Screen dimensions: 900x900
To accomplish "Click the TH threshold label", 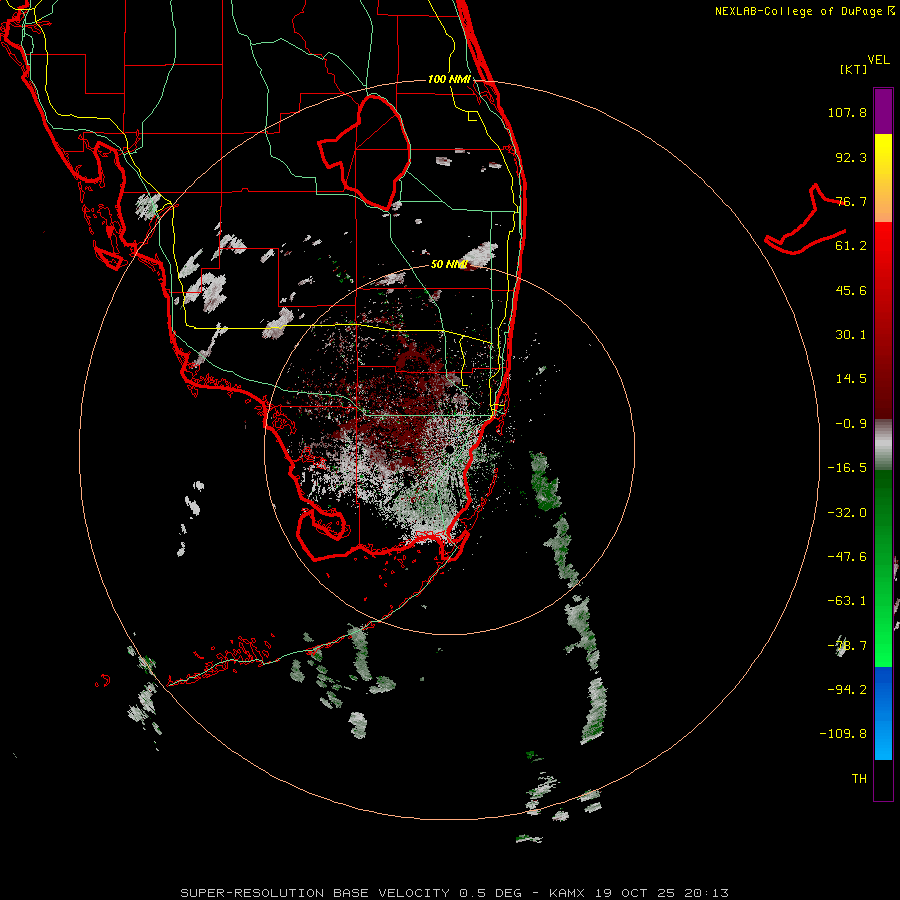I will [x=859, y=778].
